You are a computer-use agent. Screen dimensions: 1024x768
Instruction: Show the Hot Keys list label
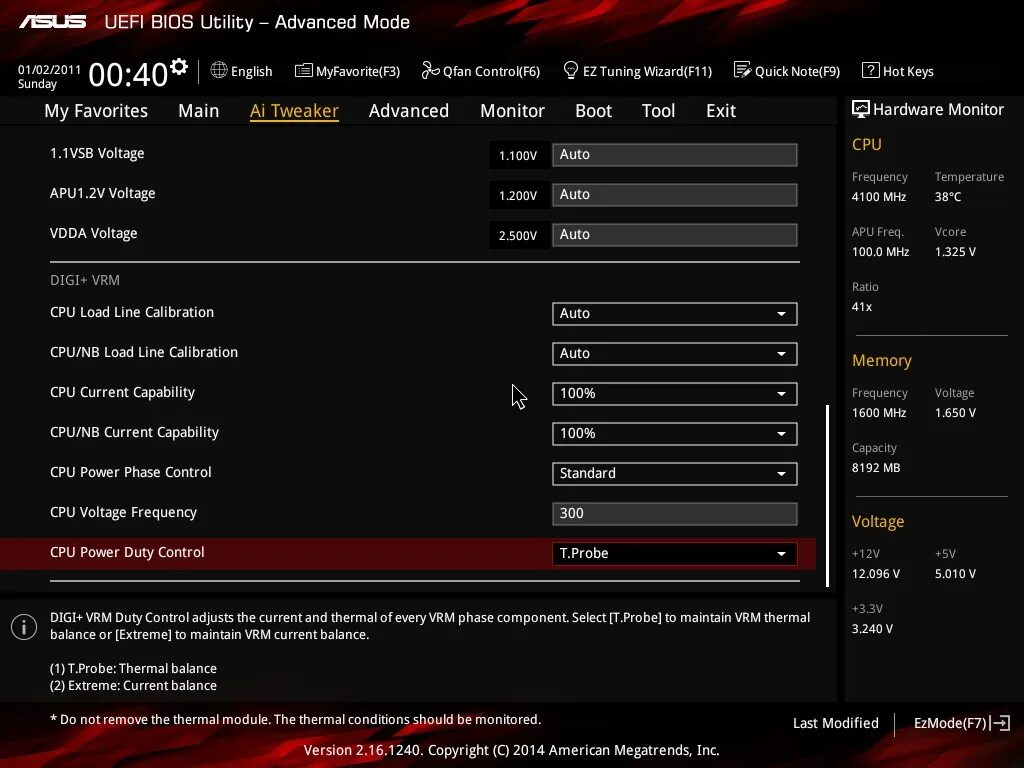tap(908, 71)
